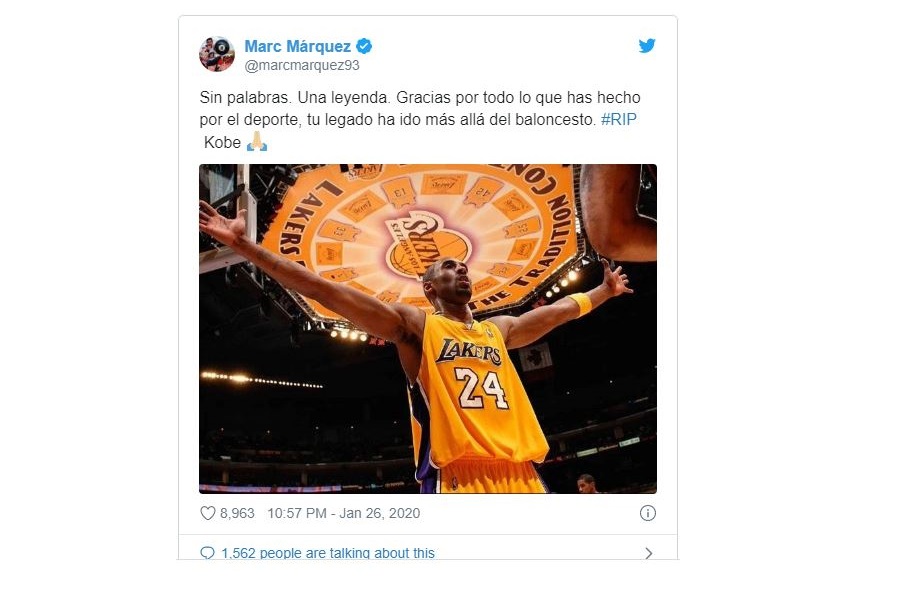The width and height of the screenshot is (898, 600).
Task: Click the speech bubble reply icon
Action: click(207, 553)
